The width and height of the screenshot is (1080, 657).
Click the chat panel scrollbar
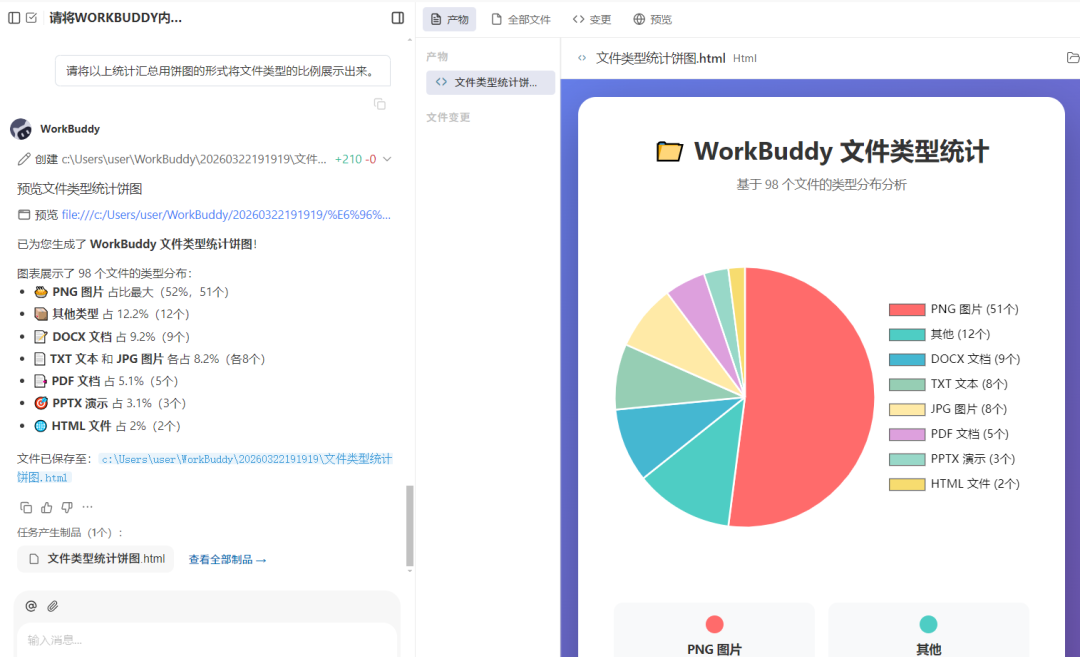[x=410, y=526]
